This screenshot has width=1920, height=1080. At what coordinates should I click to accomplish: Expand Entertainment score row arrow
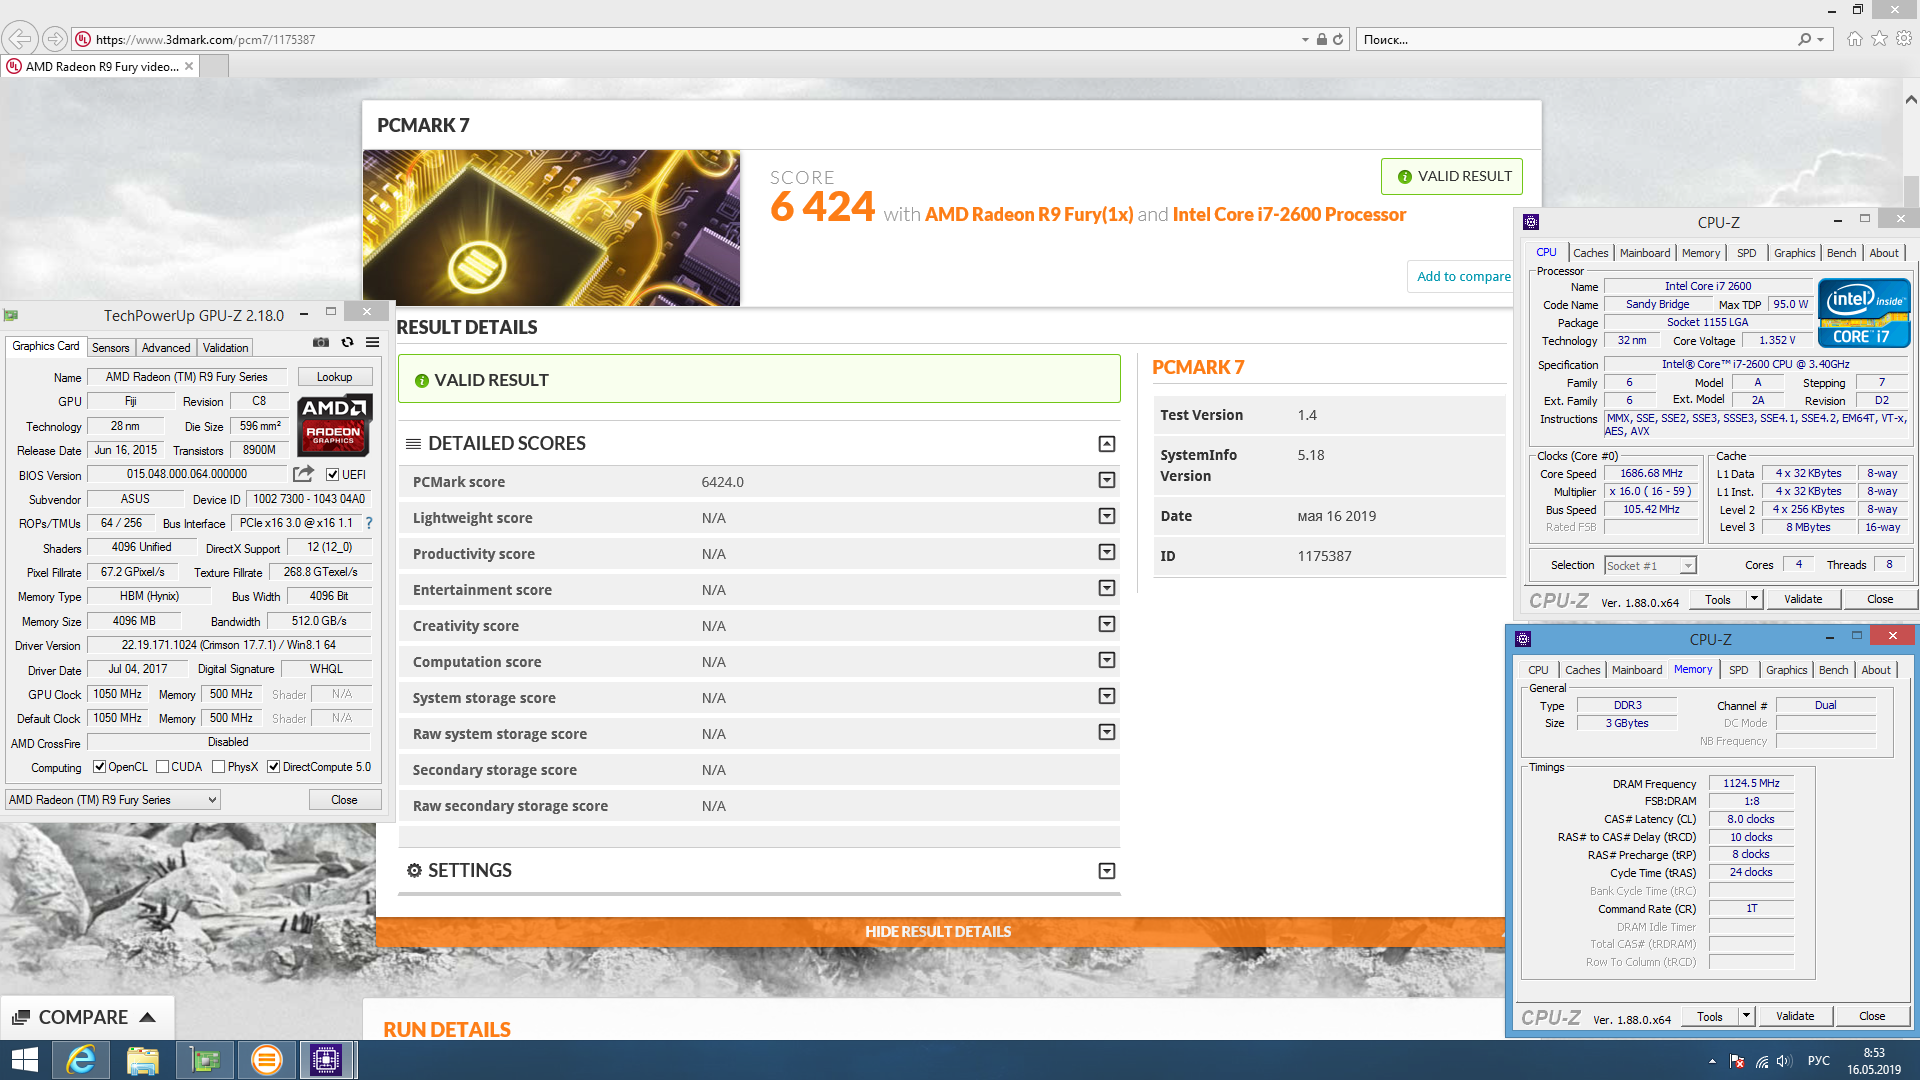(x=1106, y=588)
